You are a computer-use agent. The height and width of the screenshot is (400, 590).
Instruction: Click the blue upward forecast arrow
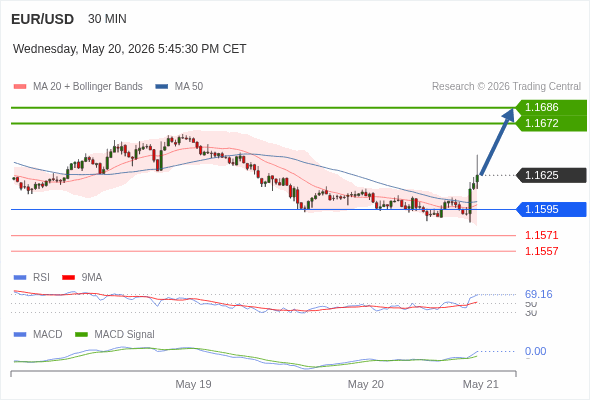click(497, 141)
